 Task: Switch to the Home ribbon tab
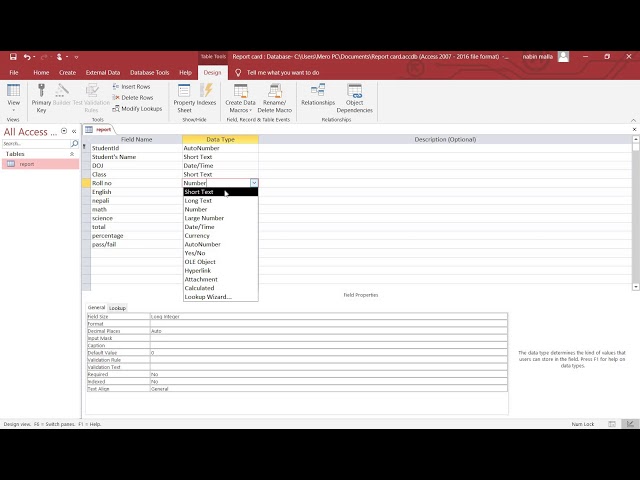tap(41, 73)
